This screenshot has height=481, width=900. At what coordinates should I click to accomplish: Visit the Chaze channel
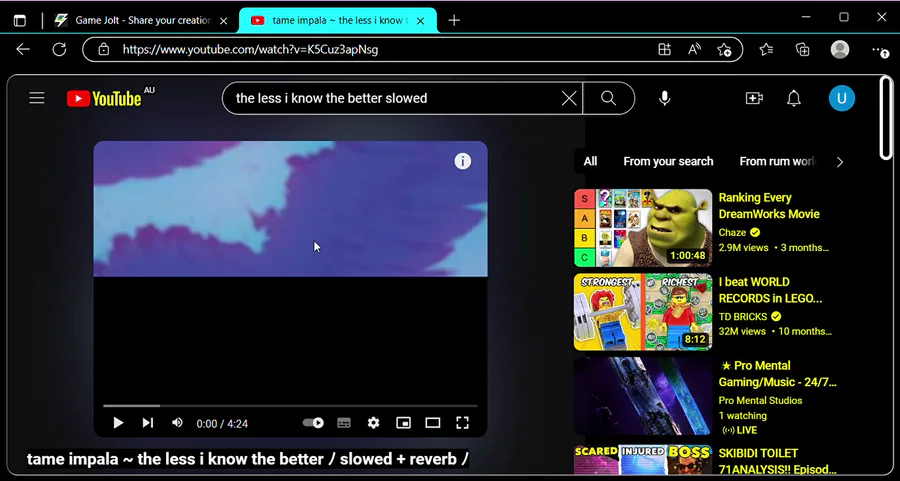pos(732,232)
